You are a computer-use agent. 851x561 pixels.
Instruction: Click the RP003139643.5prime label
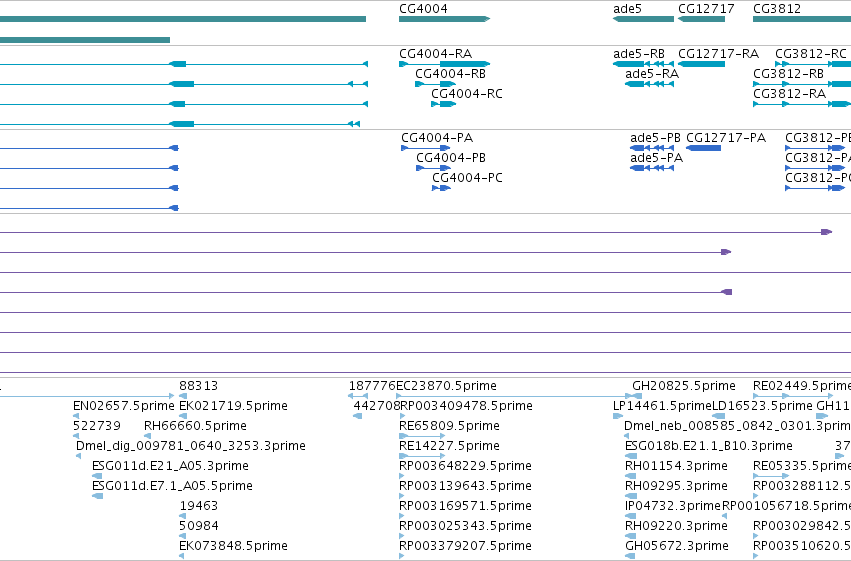click(x=465, y=486)
